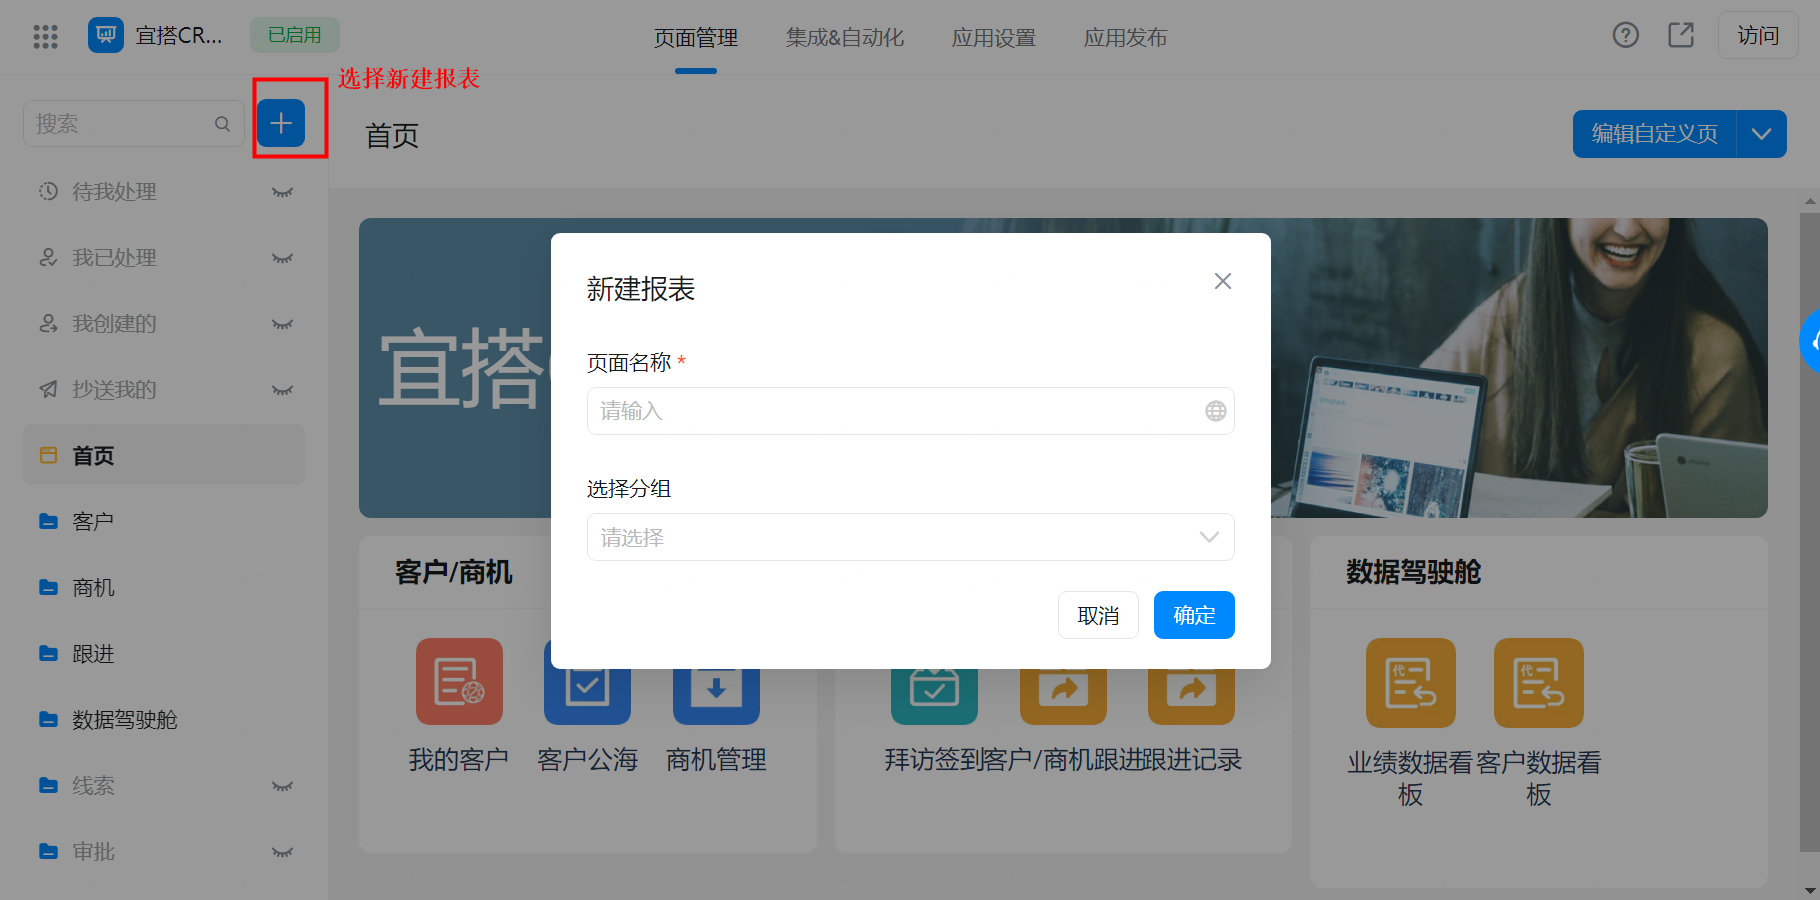The width and height of the screenshot is (1820, 900).
Task: Toggle visibility eye for 待我处理
Action: [x=282, y=192]
